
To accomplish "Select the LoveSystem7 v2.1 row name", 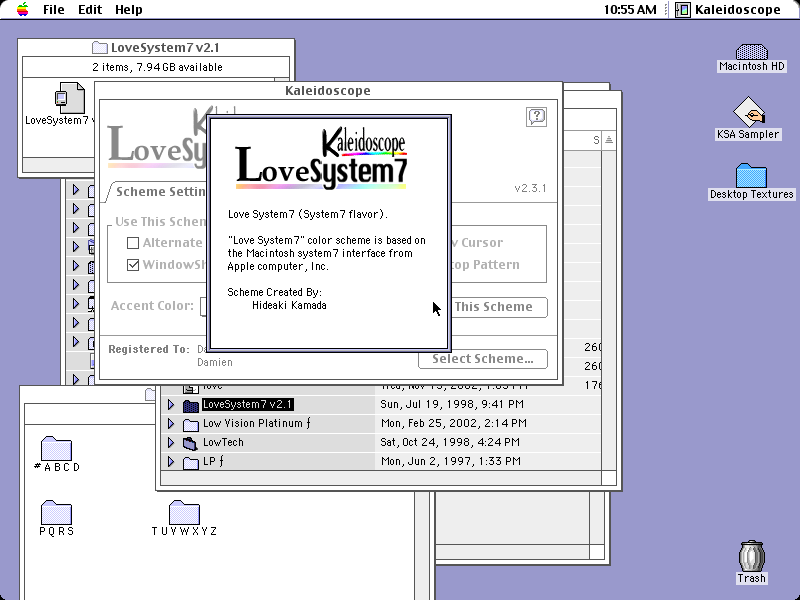I will 247,405.
